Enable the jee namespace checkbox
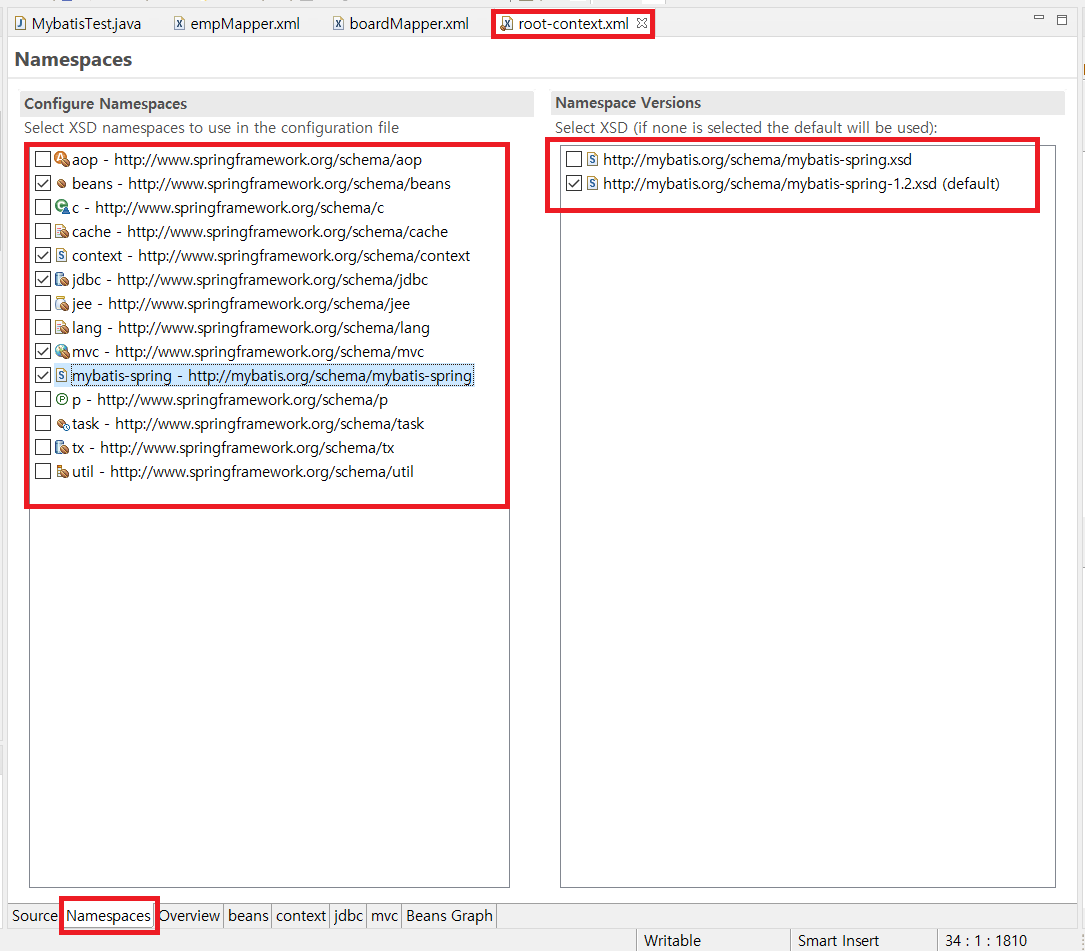1085x951 pixels. (43, 303)
